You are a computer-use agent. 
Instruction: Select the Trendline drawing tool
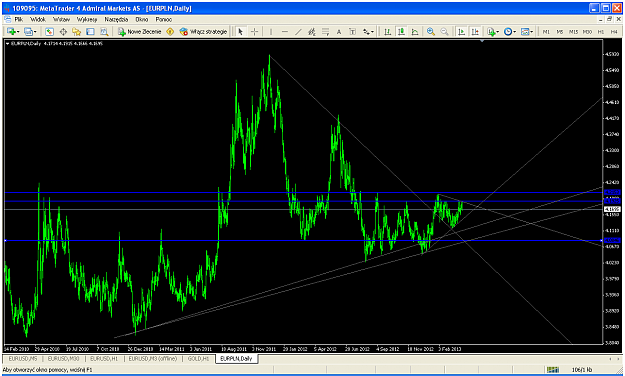click(298, 31)
